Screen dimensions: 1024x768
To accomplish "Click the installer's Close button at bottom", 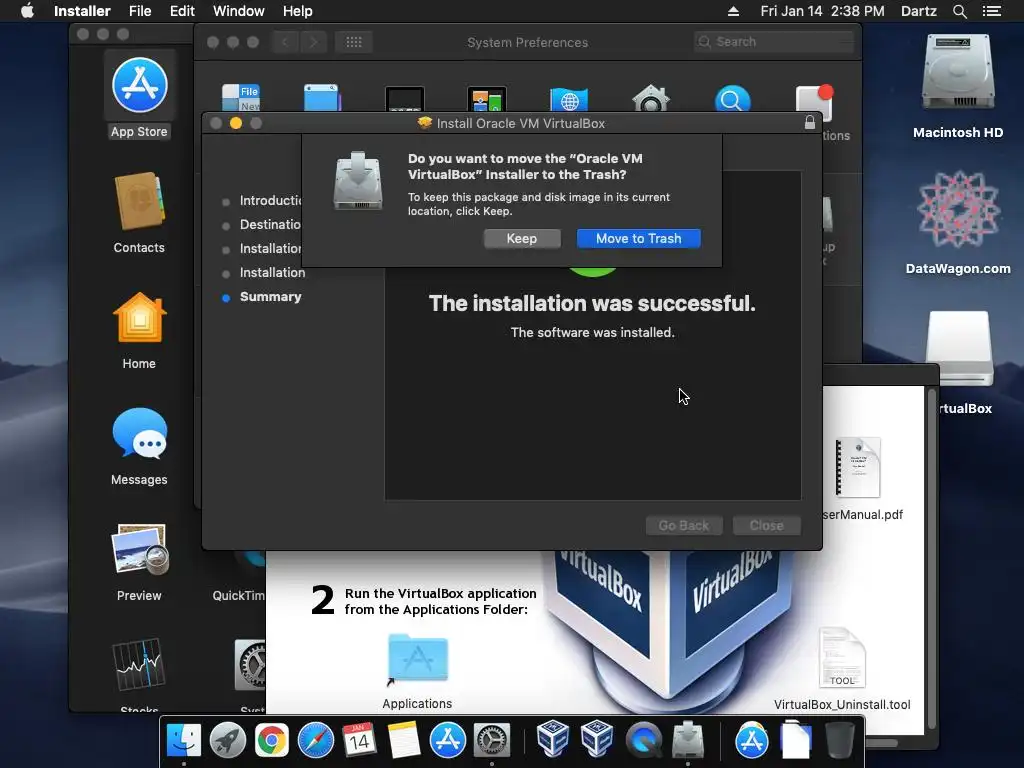I will coord(766,525).
